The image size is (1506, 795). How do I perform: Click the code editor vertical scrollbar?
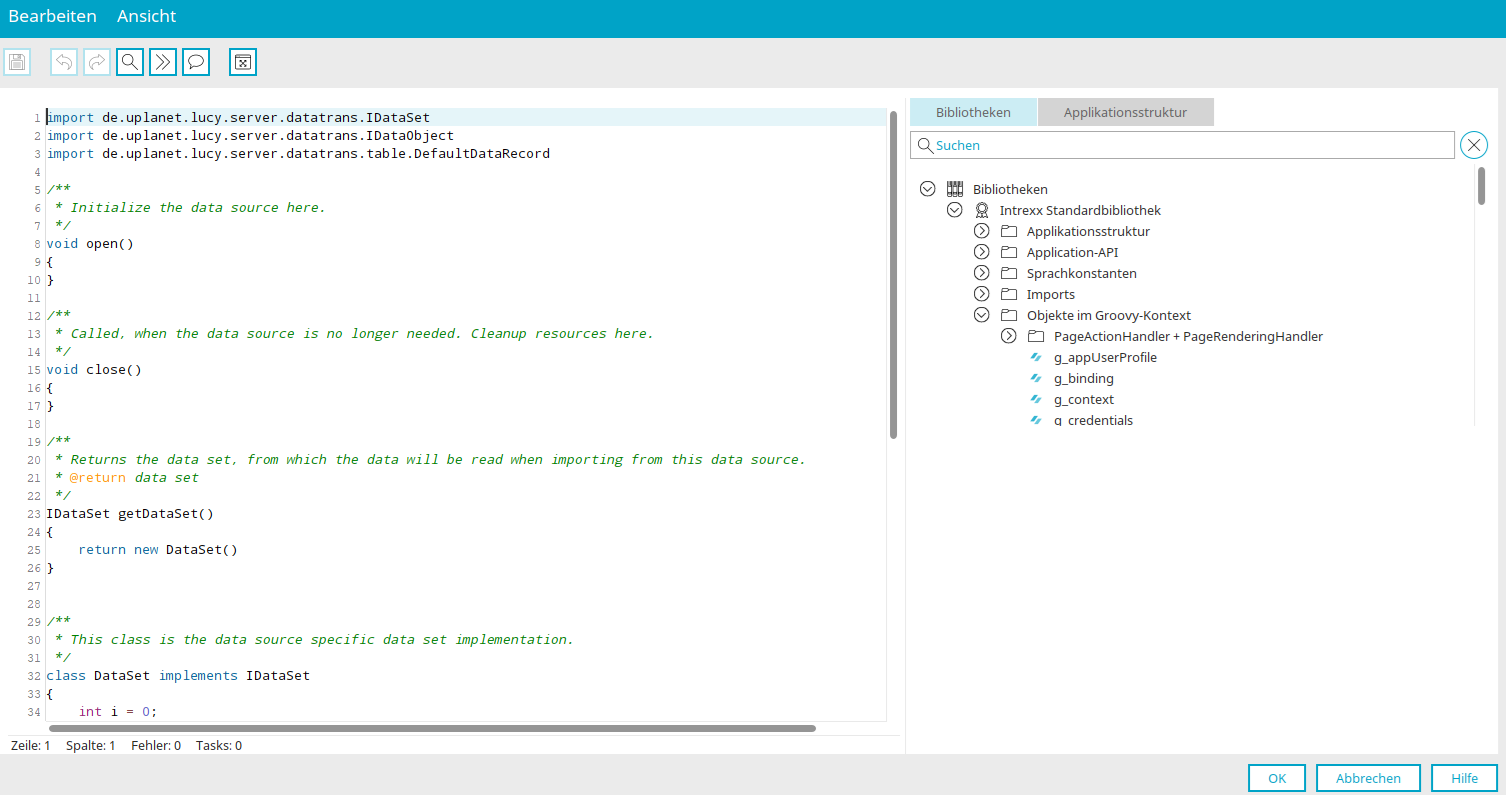[x=893, y=274]
